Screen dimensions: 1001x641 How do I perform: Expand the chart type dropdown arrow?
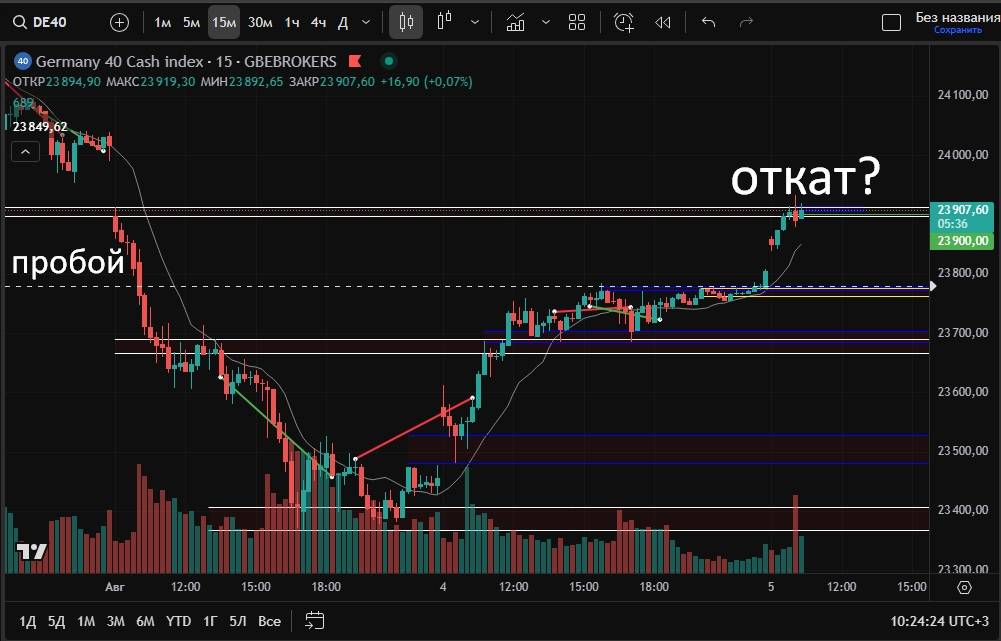pos(474,22)
